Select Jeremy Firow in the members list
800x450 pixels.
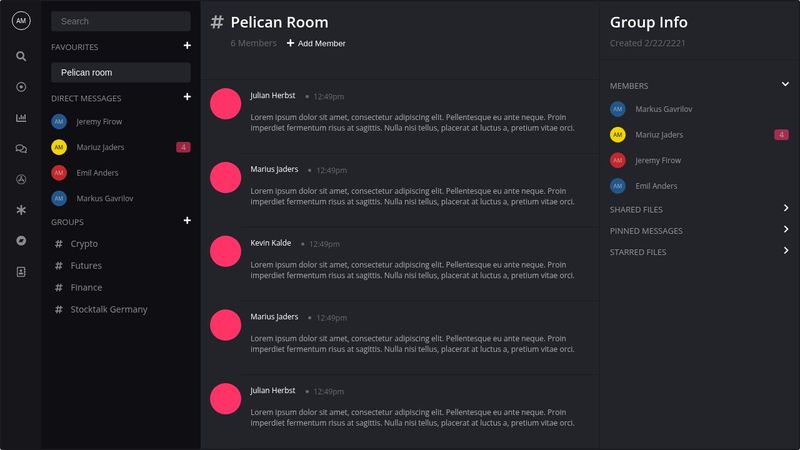[657, 160]
